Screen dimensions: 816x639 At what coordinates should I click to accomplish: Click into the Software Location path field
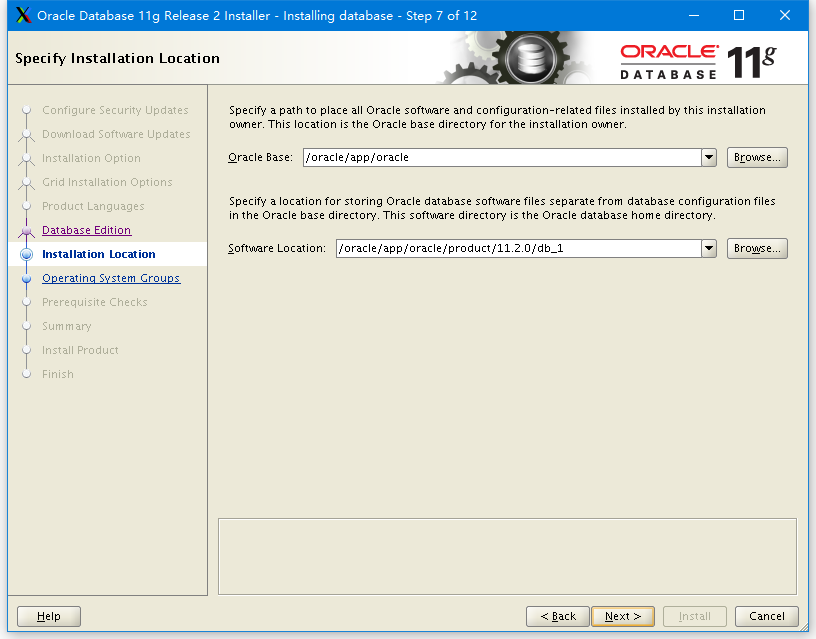tap(519, 248)
